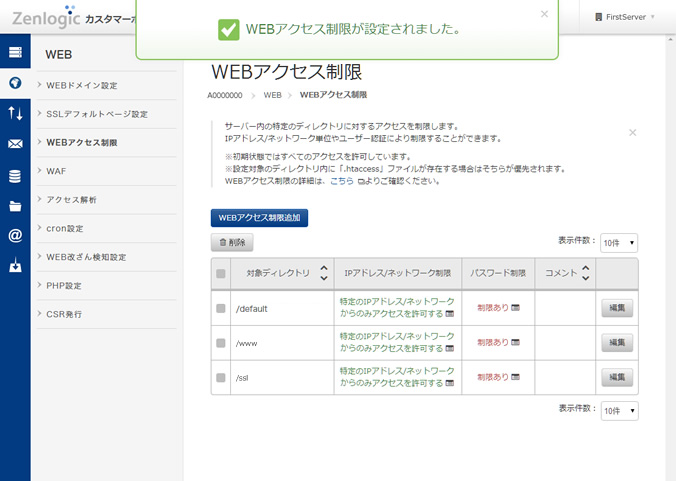Close the success notification banner

(x=544, y=14)
